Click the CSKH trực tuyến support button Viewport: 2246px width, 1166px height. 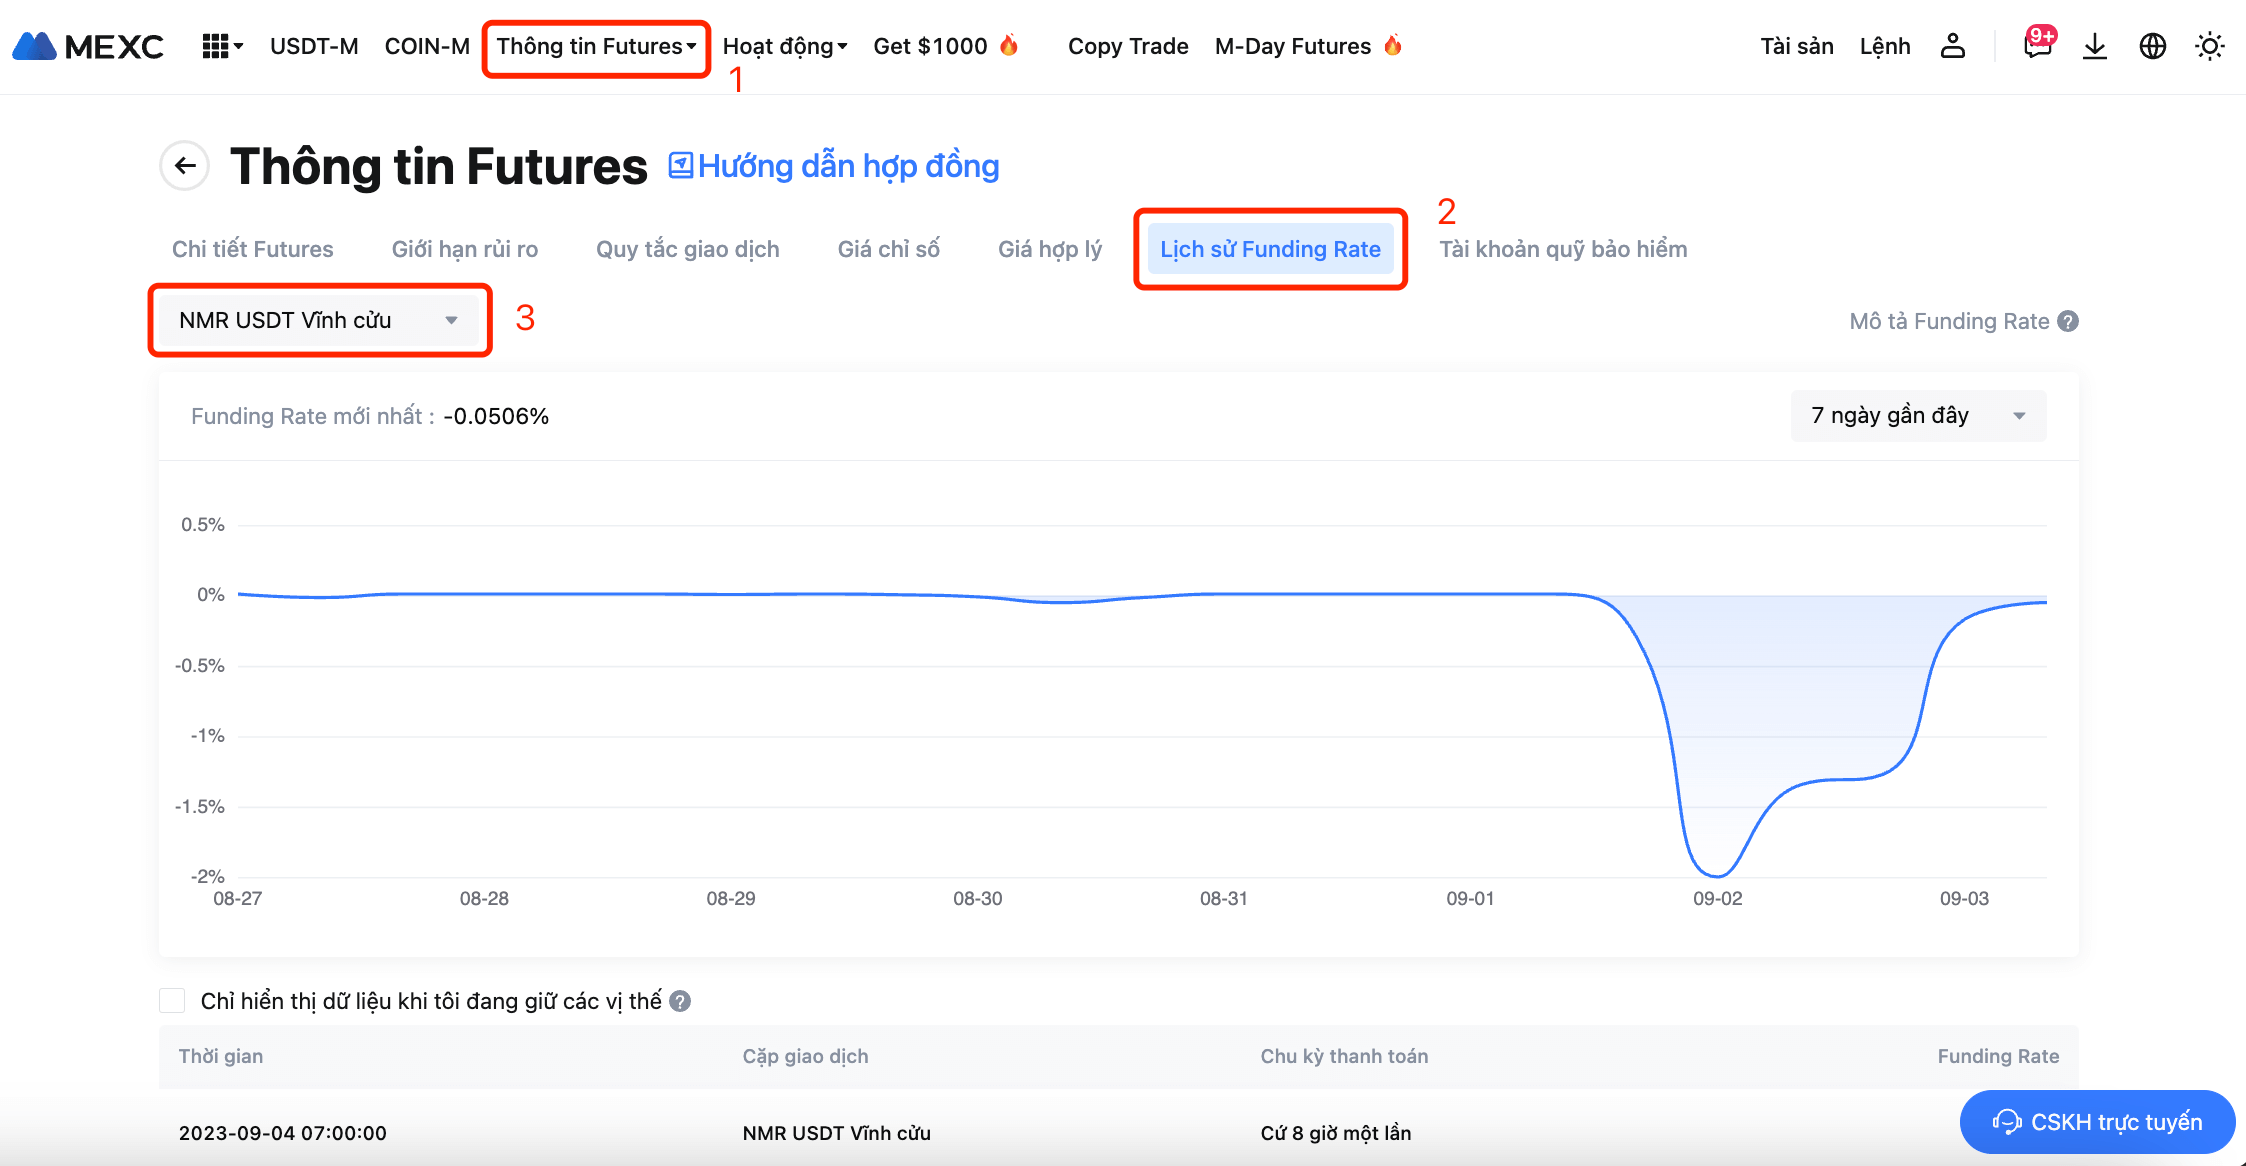click(x=2097, y=1122)
